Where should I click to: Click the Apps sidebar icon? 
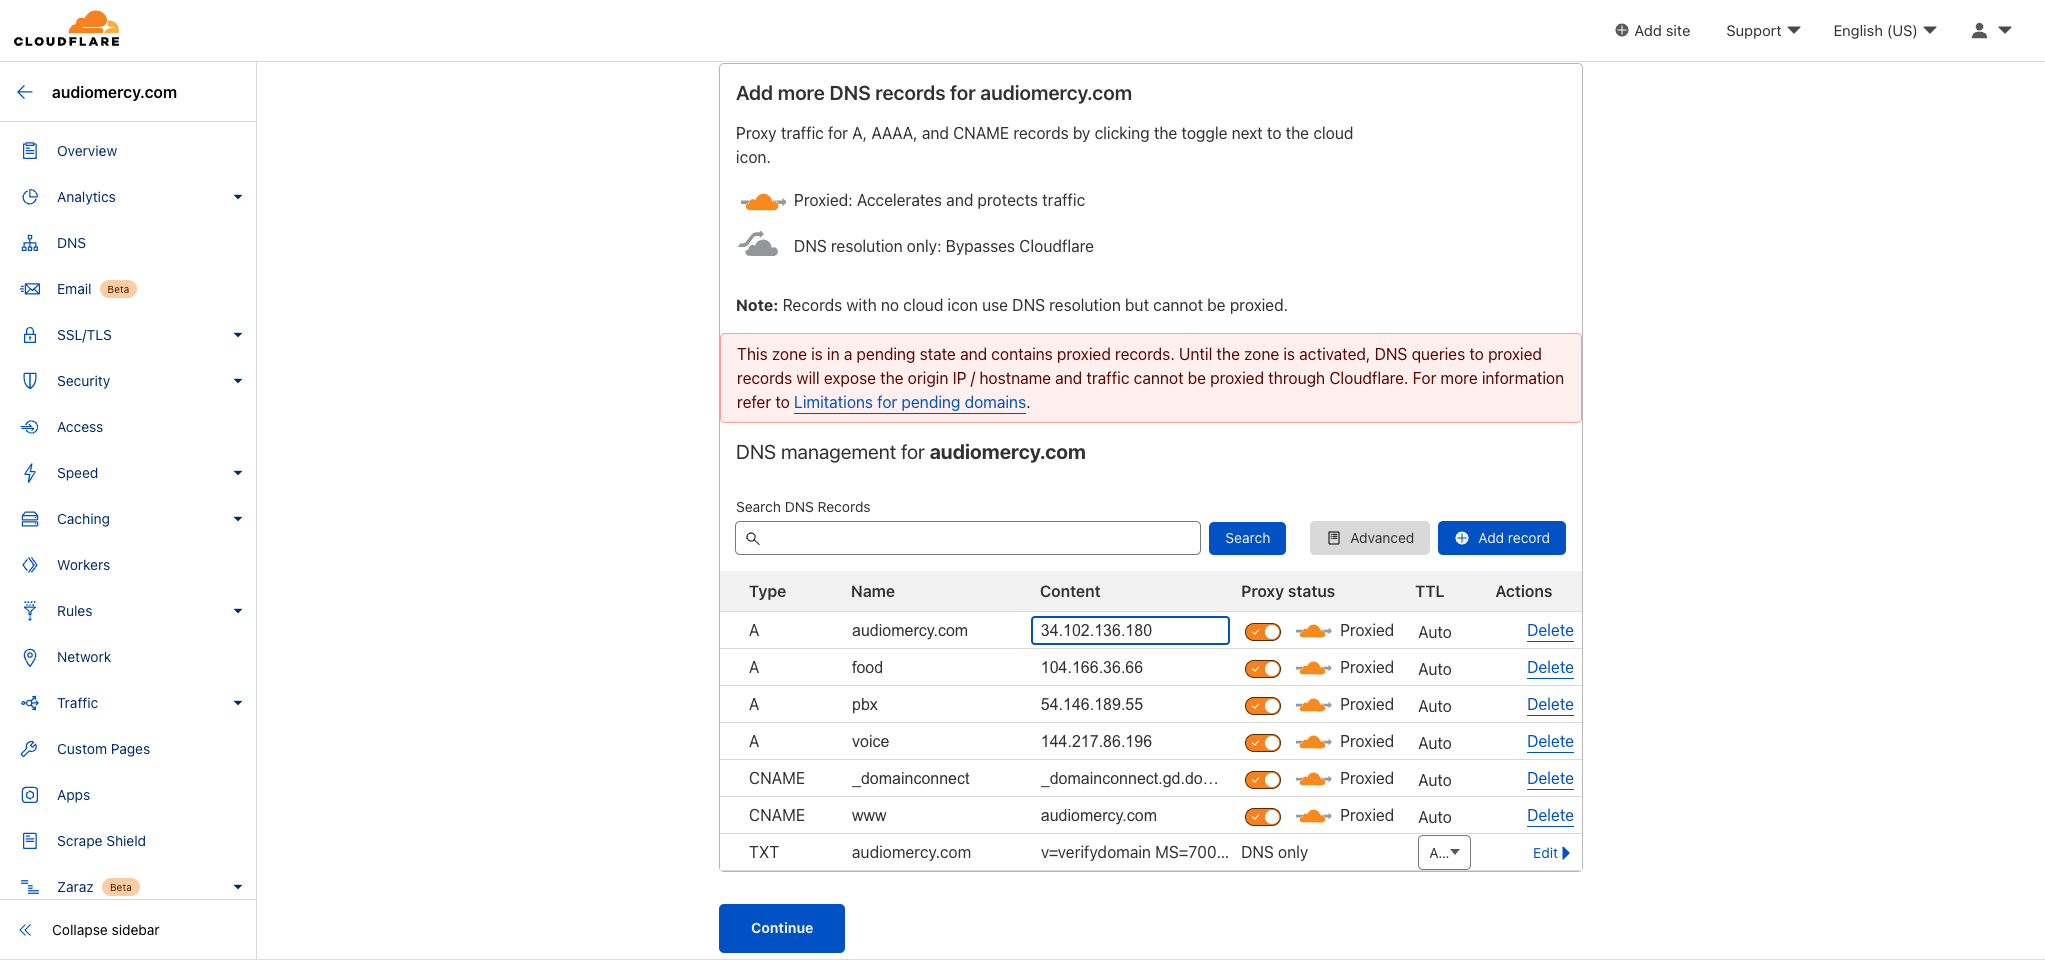tap(30, 795)
